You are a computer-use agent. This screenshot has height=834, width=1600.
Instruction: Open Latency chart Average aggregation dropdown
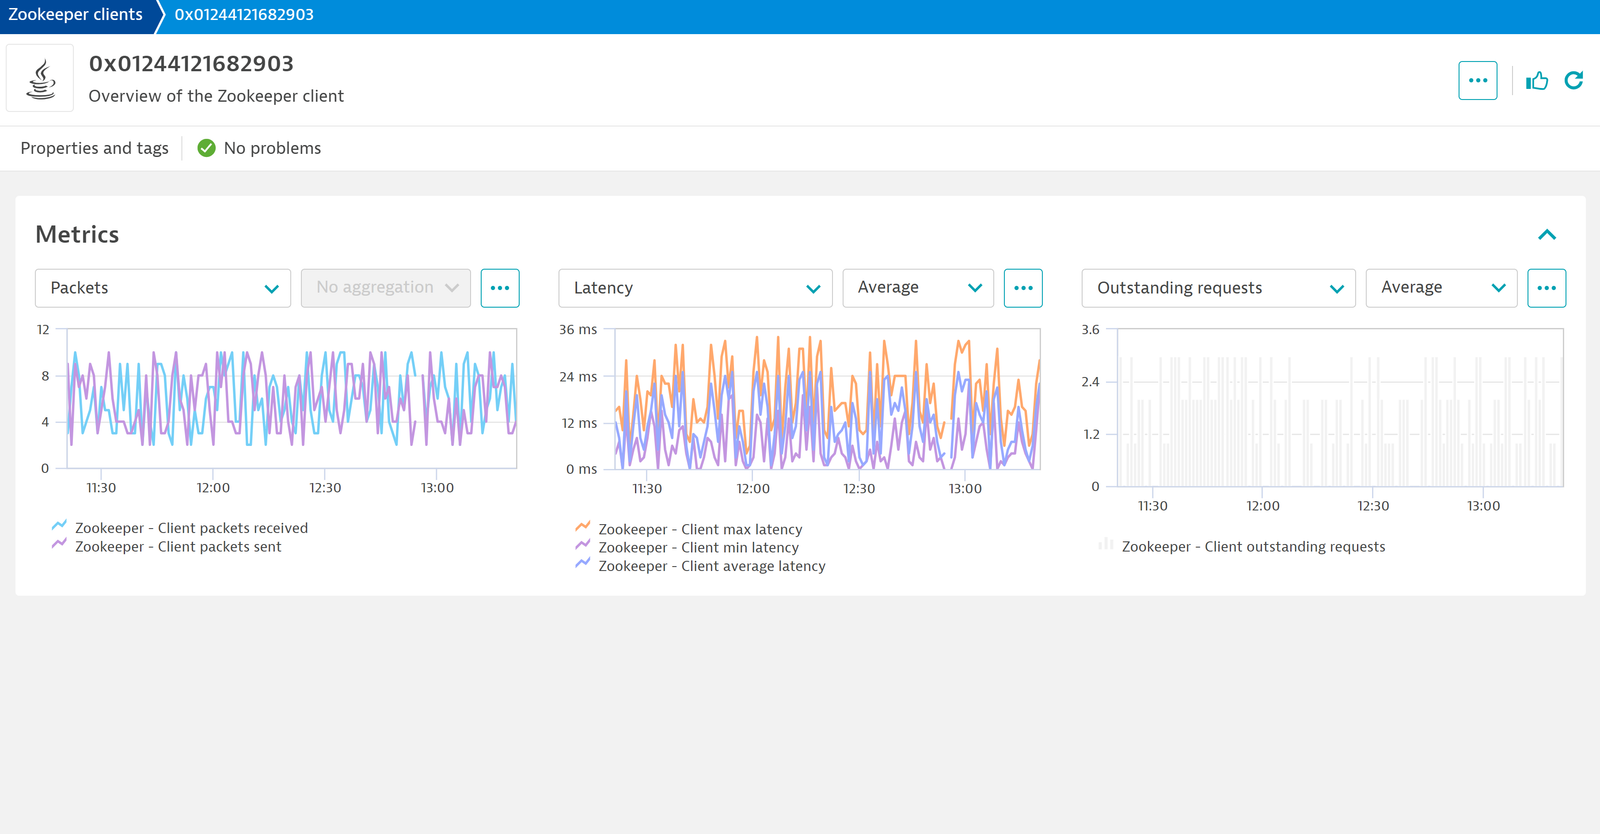coord(918,288)
